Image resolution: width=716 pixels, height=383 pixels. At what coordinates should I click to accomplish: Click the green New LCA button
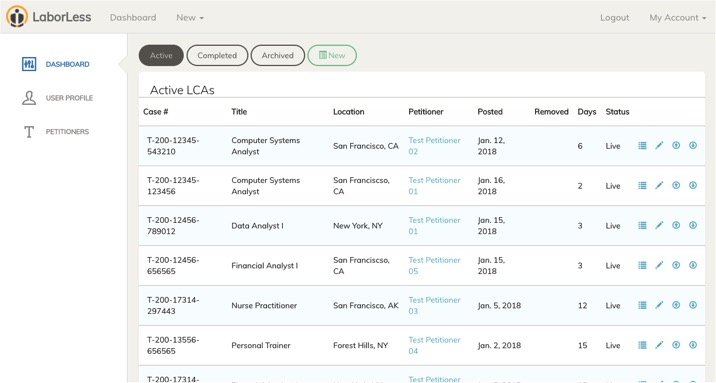(x=332, y=55)
